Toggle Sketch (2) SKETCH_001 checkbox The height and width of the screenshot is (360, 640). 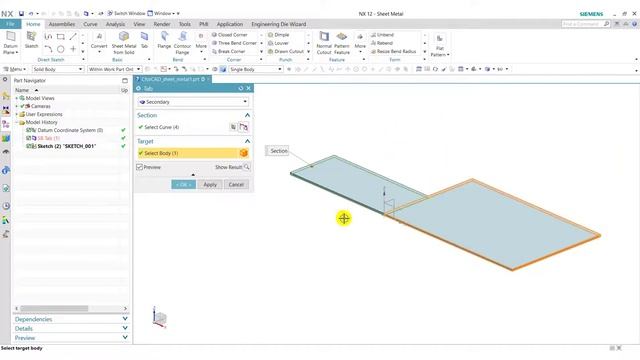tap(29, 146)
